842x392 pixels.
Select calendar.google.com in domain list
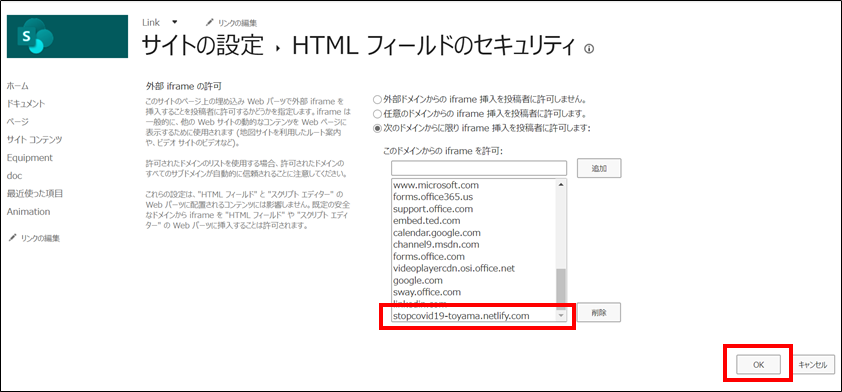click(x=437, y=233)
